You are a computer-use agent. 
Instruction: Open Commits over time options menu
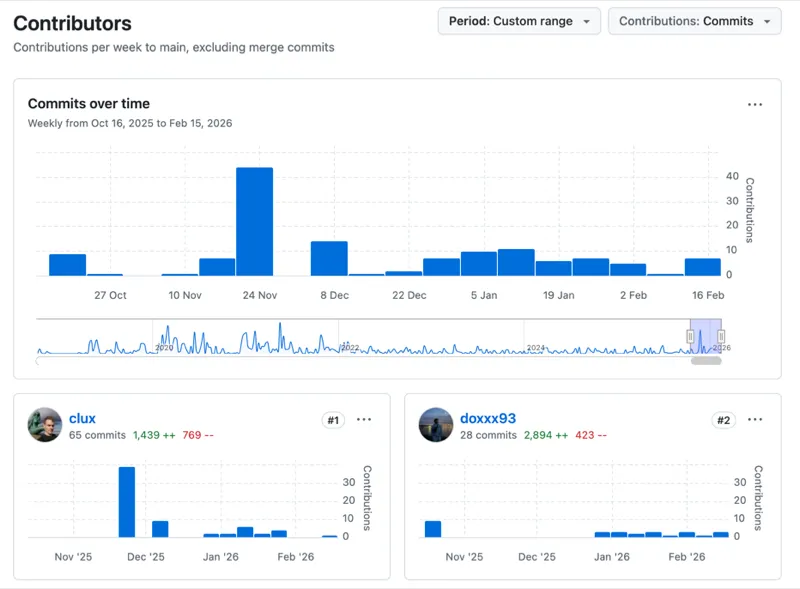[755, 104]
